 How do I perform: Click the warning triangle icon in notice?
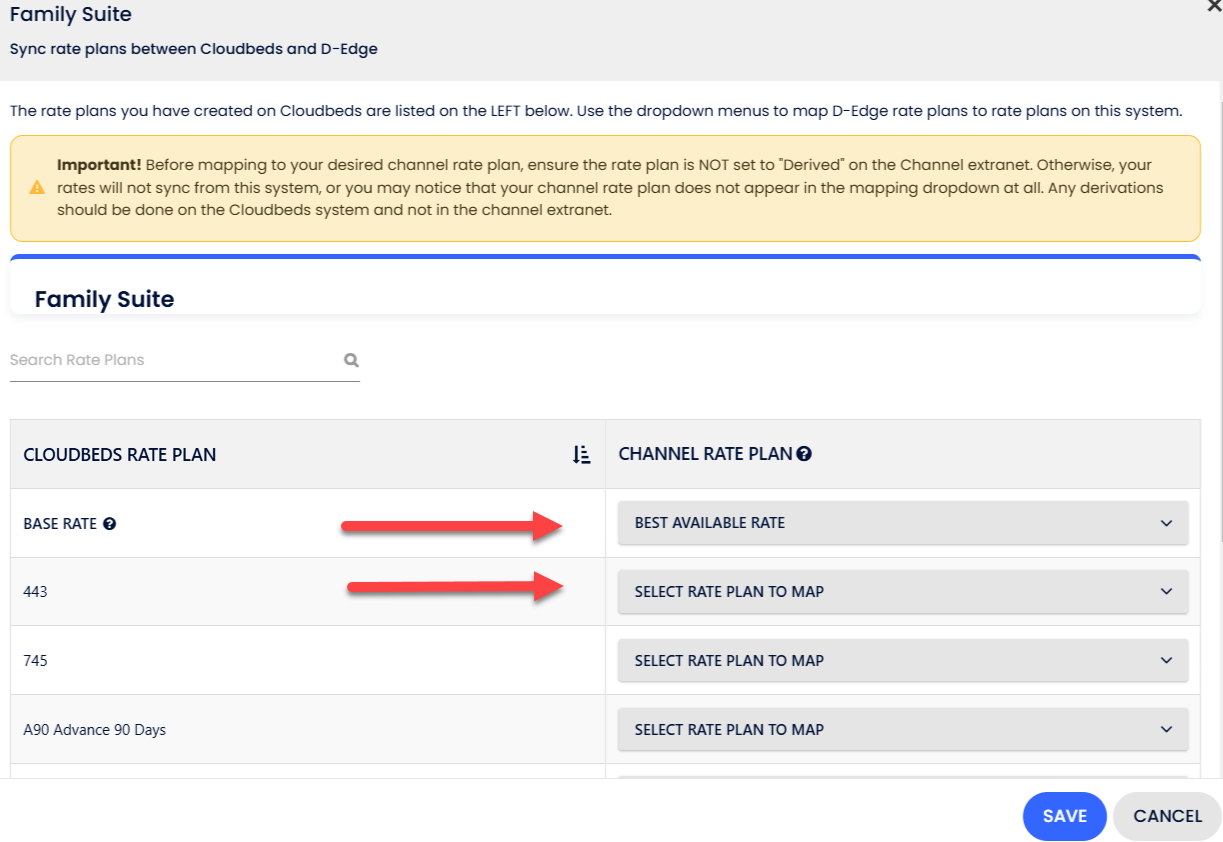coord(37,187)
